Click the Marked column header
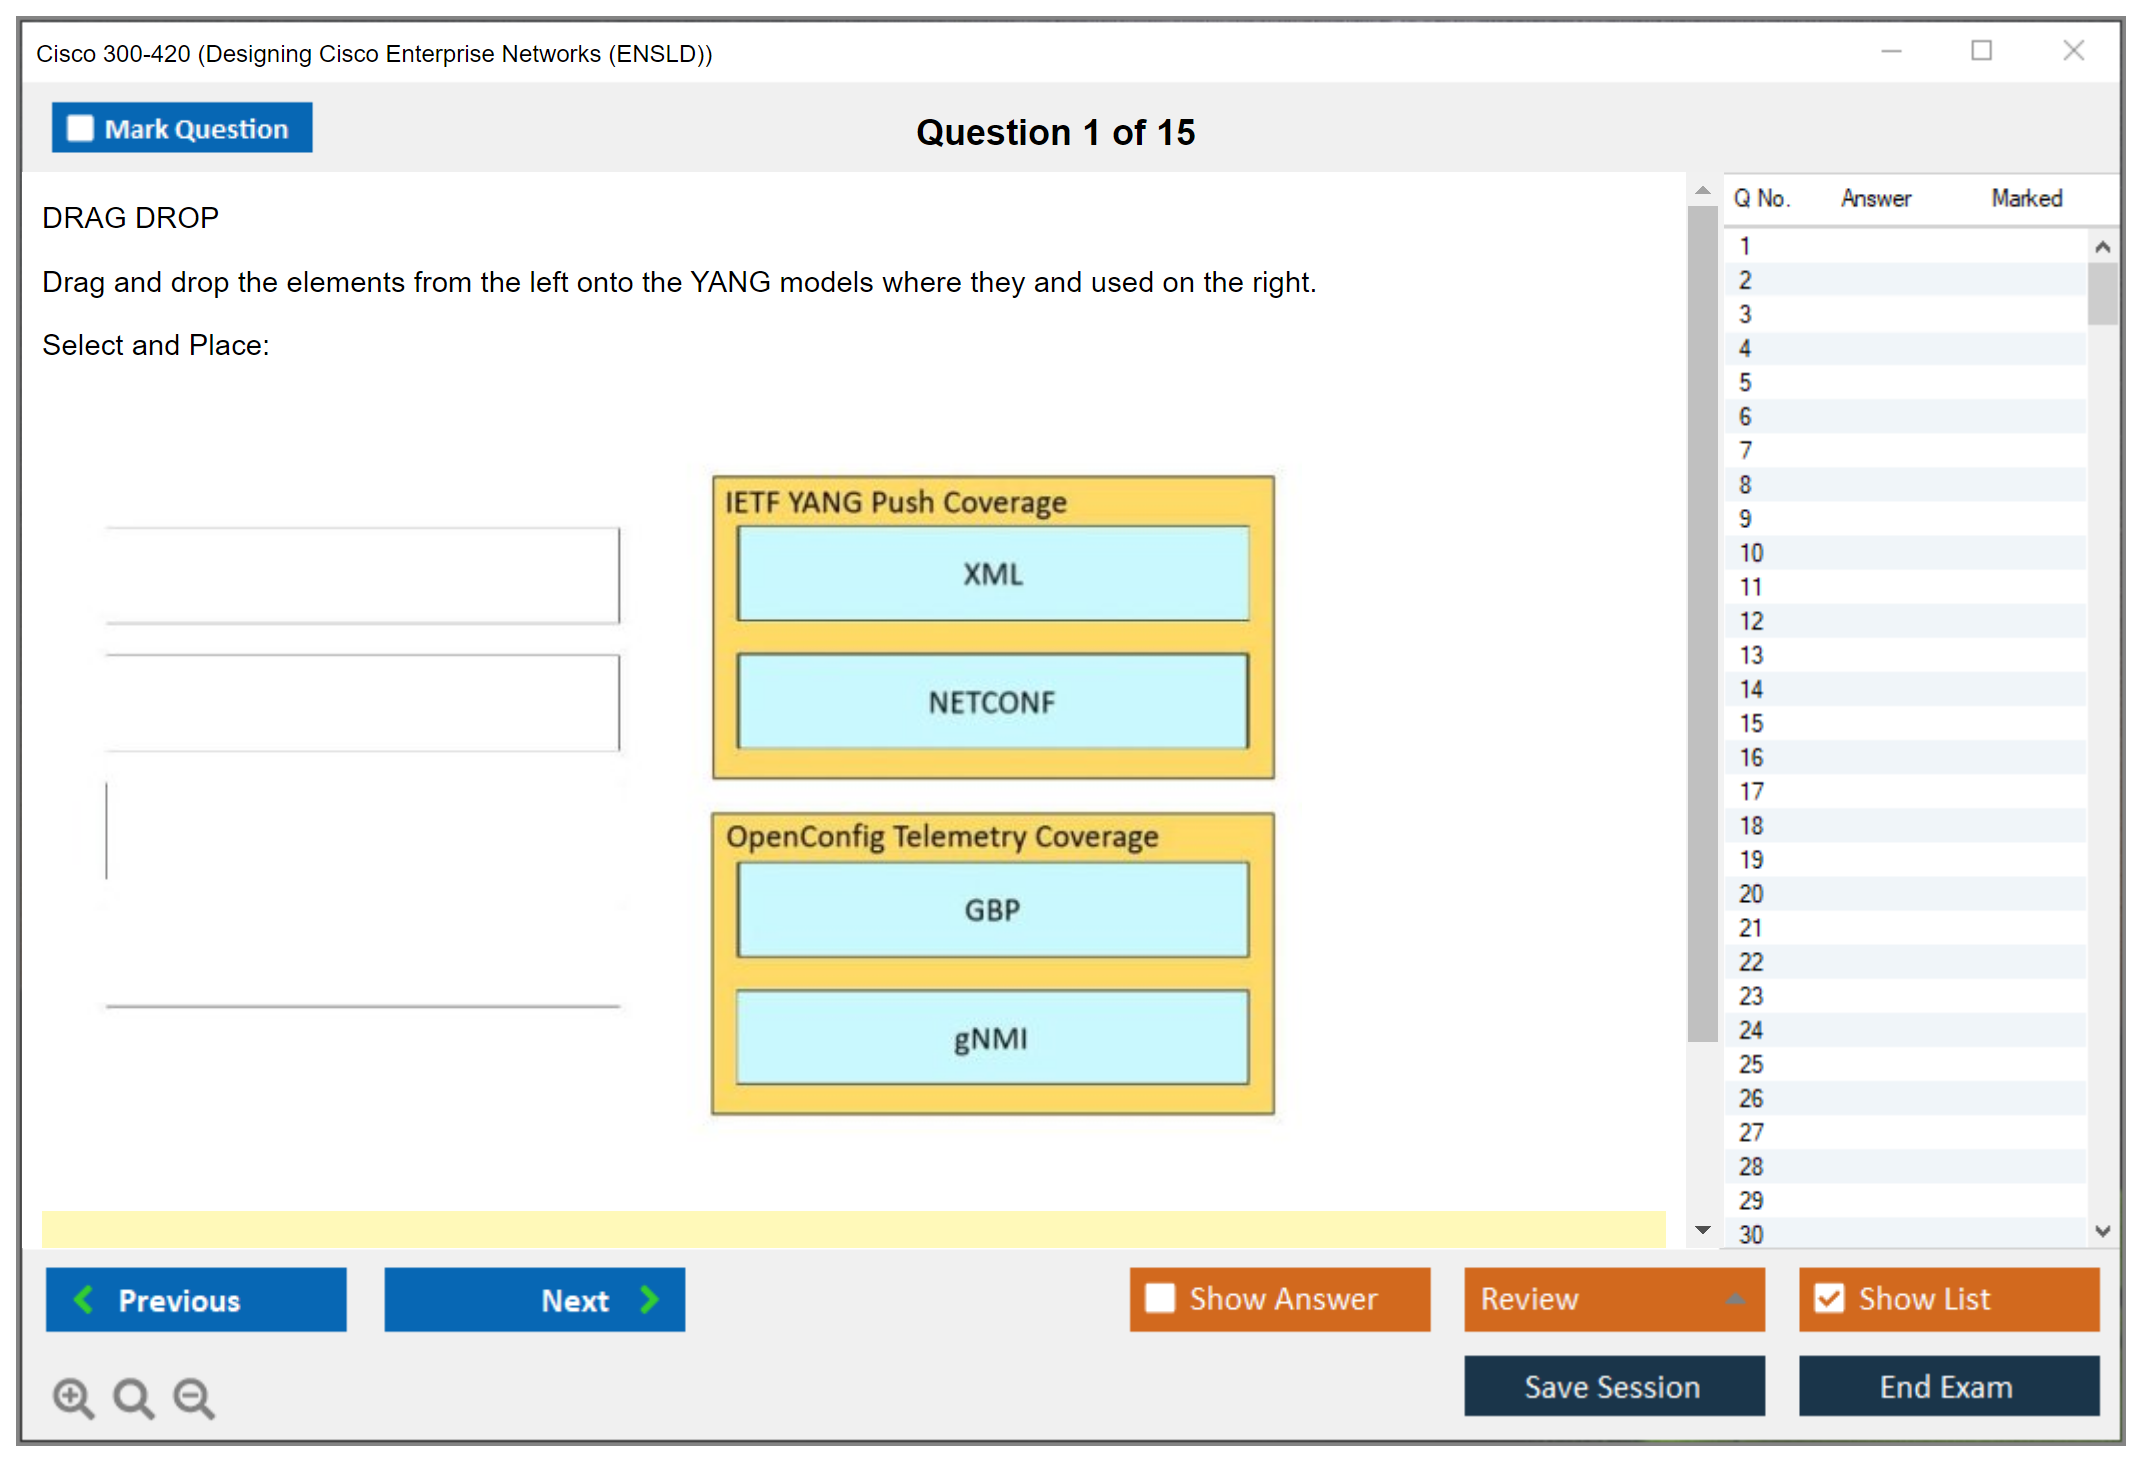The height and width of the screenshot is (1470, 2150). coord(2026,198)
